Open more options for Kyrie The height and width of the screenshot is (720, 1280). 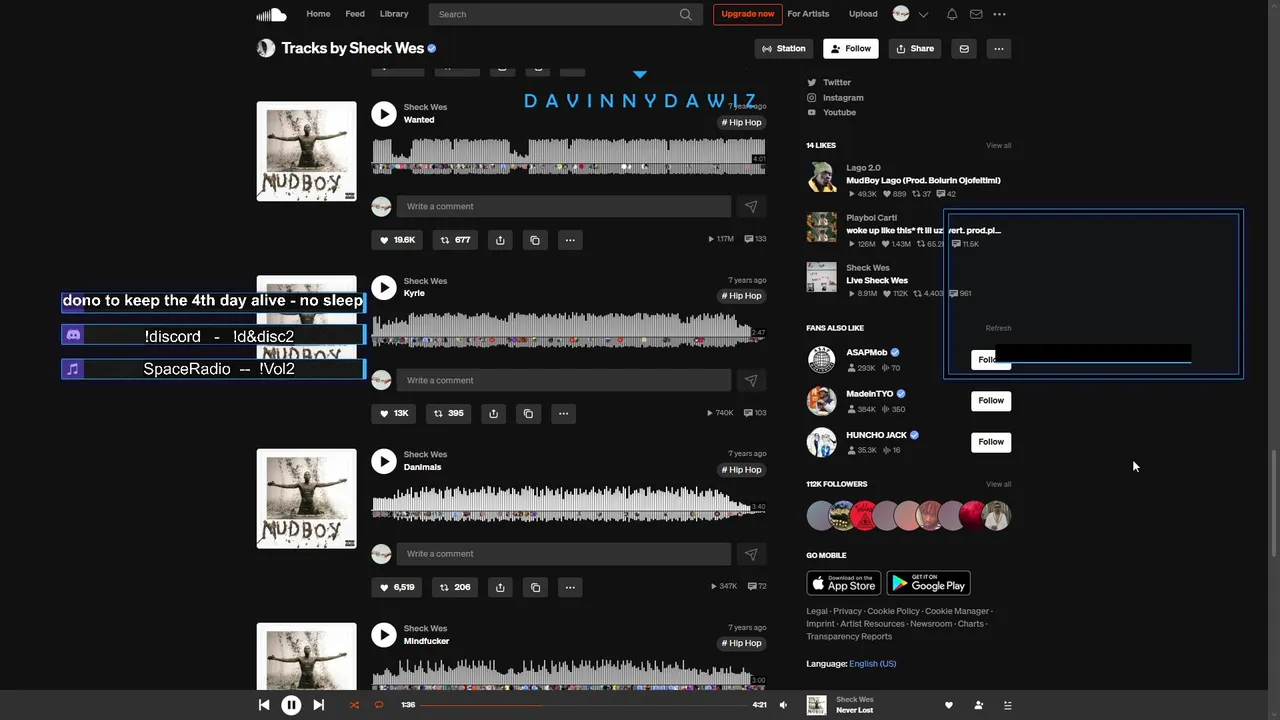click(x=563, y=413)
